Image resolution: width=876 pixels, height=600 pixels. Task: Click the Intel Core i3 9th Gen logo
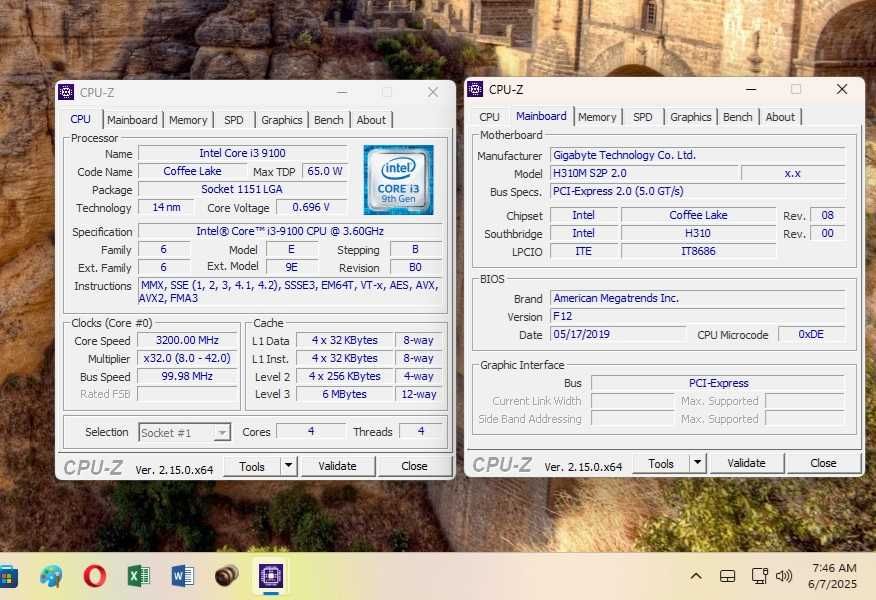[398, 180]
